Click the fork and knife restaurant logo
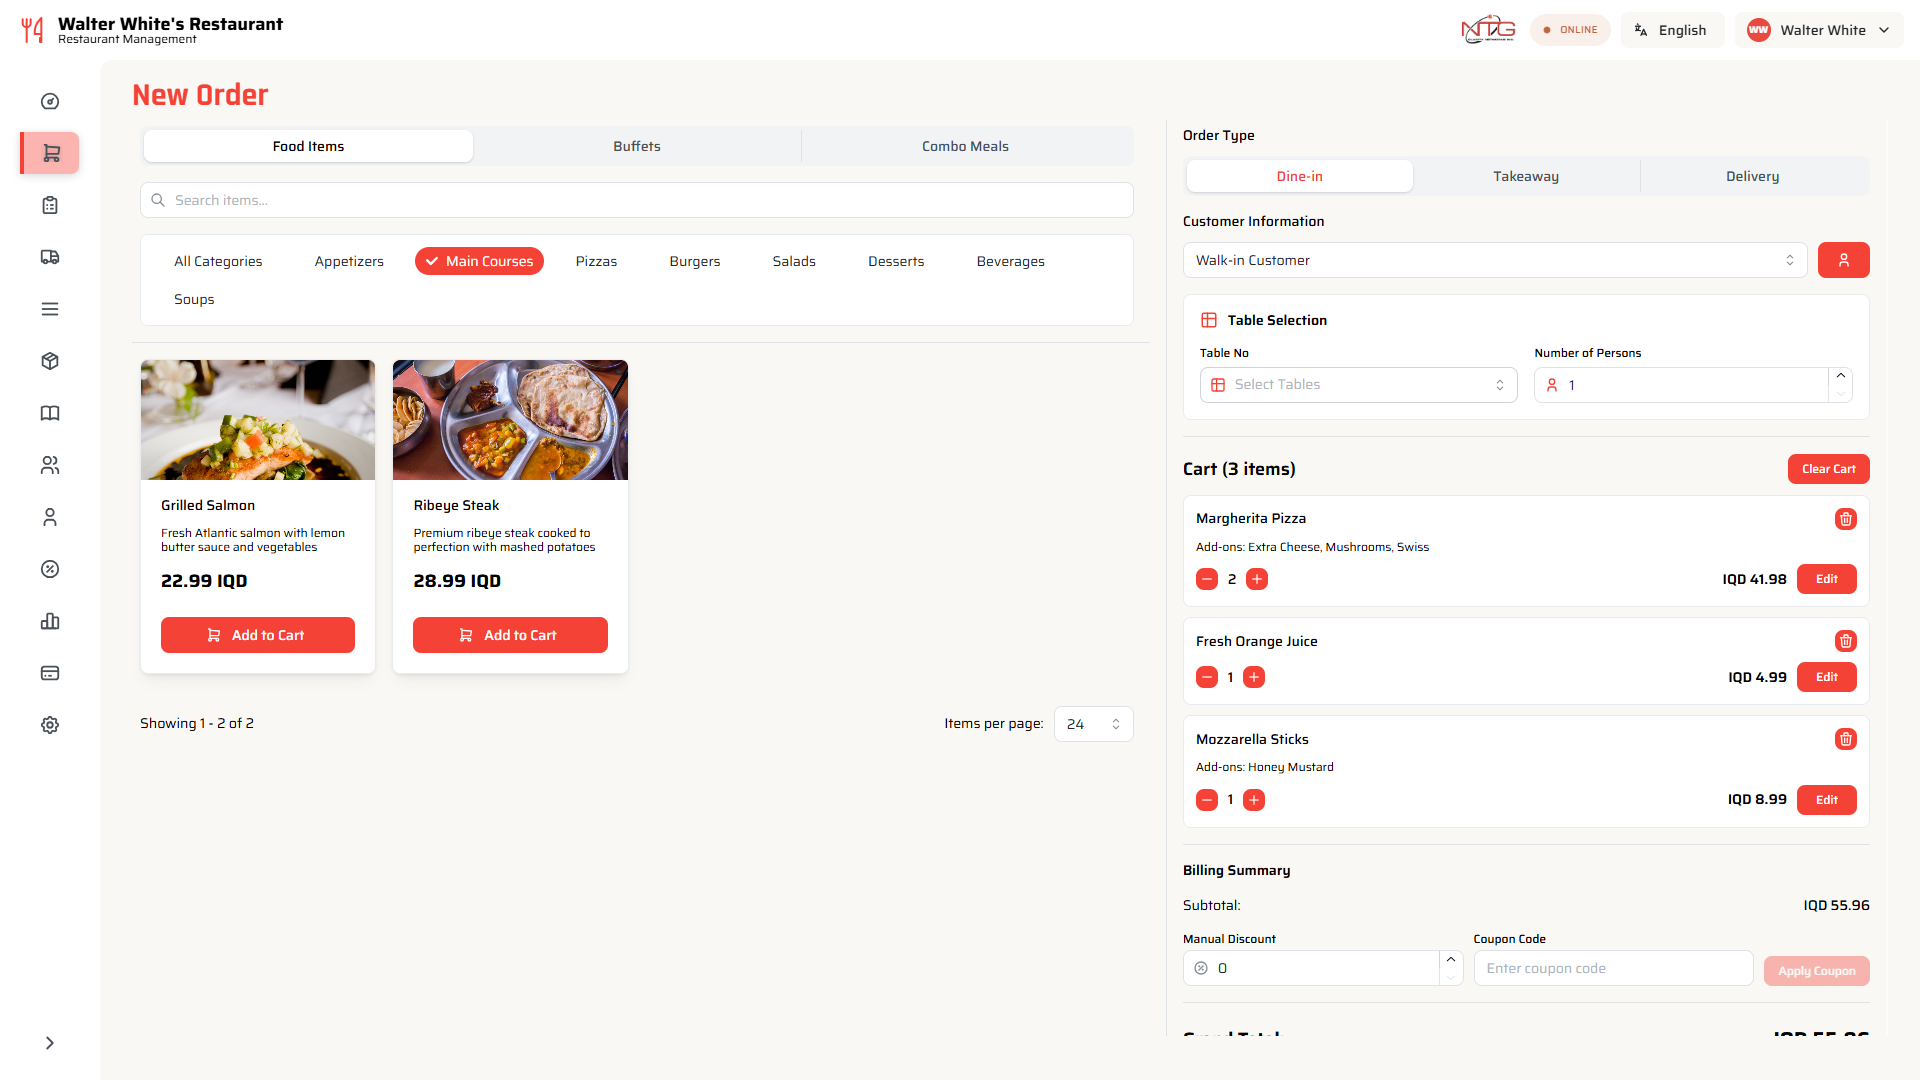The width and height of the screenshot is (1920, 1080). point(32,30)
